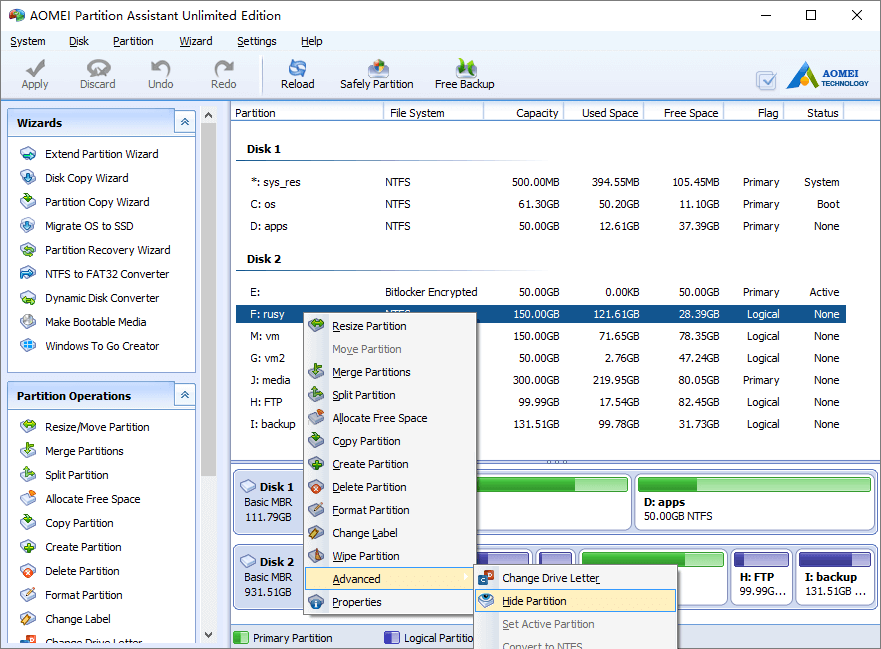Click the Reload toolbar icon

[298, 68]
